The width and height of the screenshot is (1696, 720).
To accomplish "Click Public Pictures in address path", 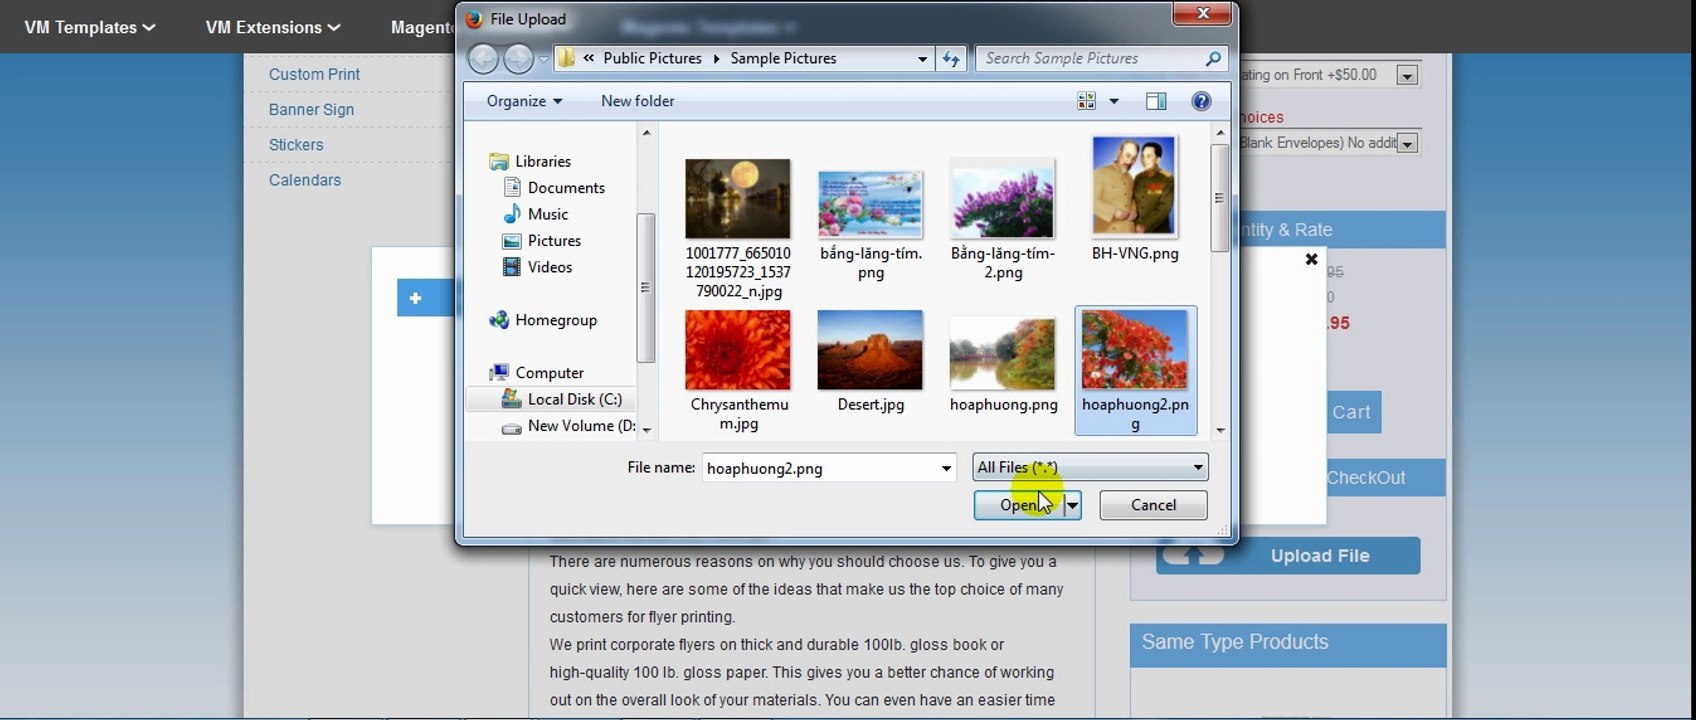I will tap(652, 59).
